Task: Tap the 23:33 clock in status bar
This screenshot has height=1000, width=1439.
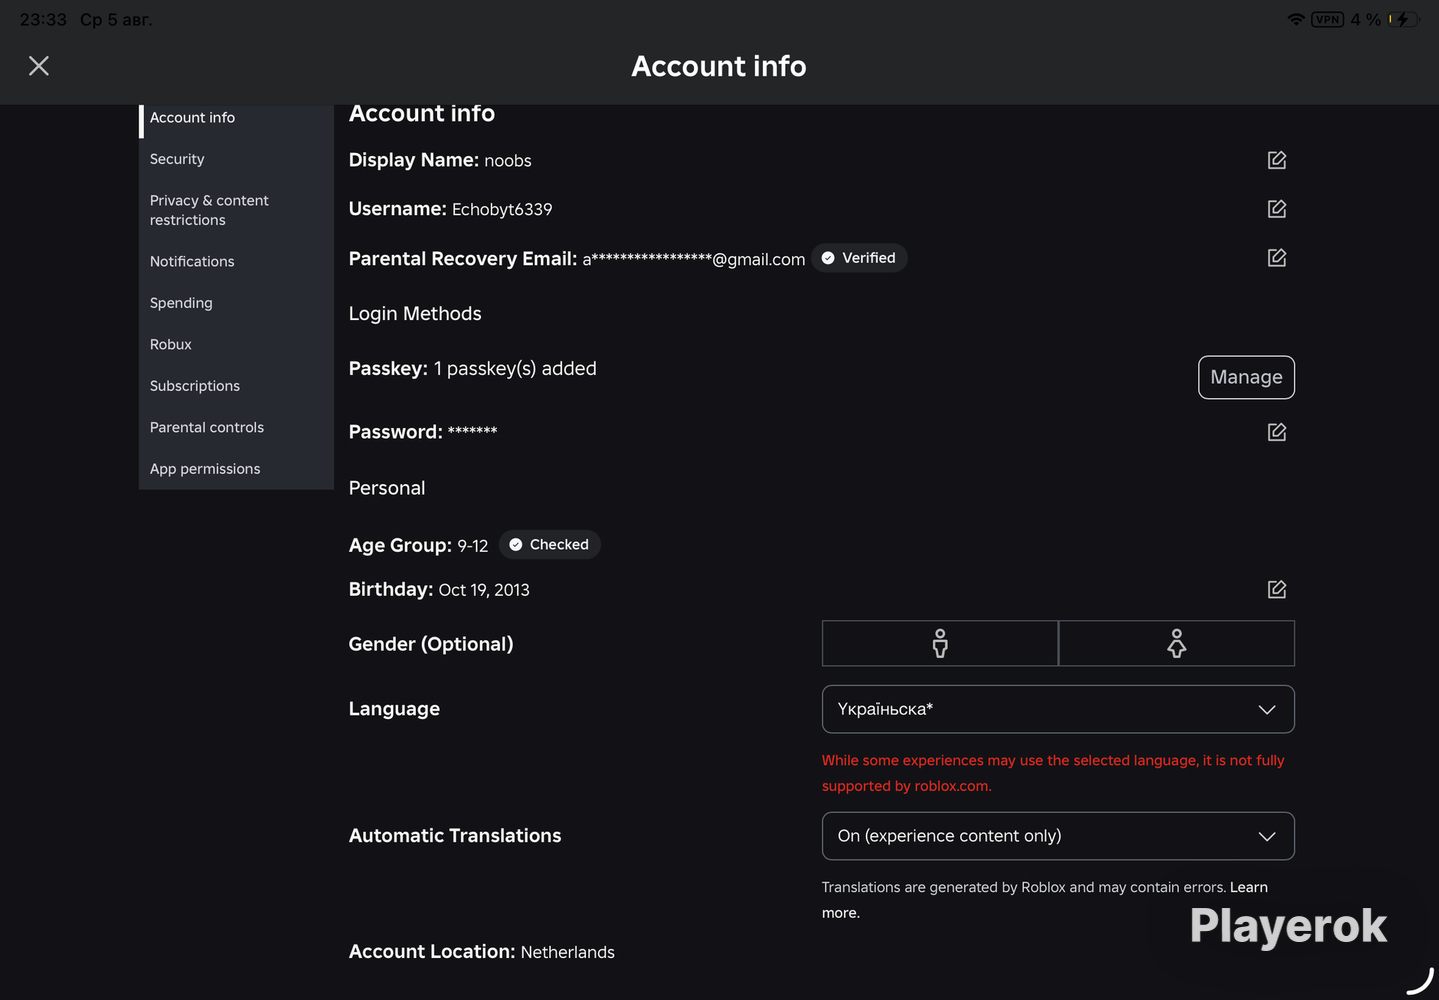Action: pyautogui.click(x=43, y=19)
